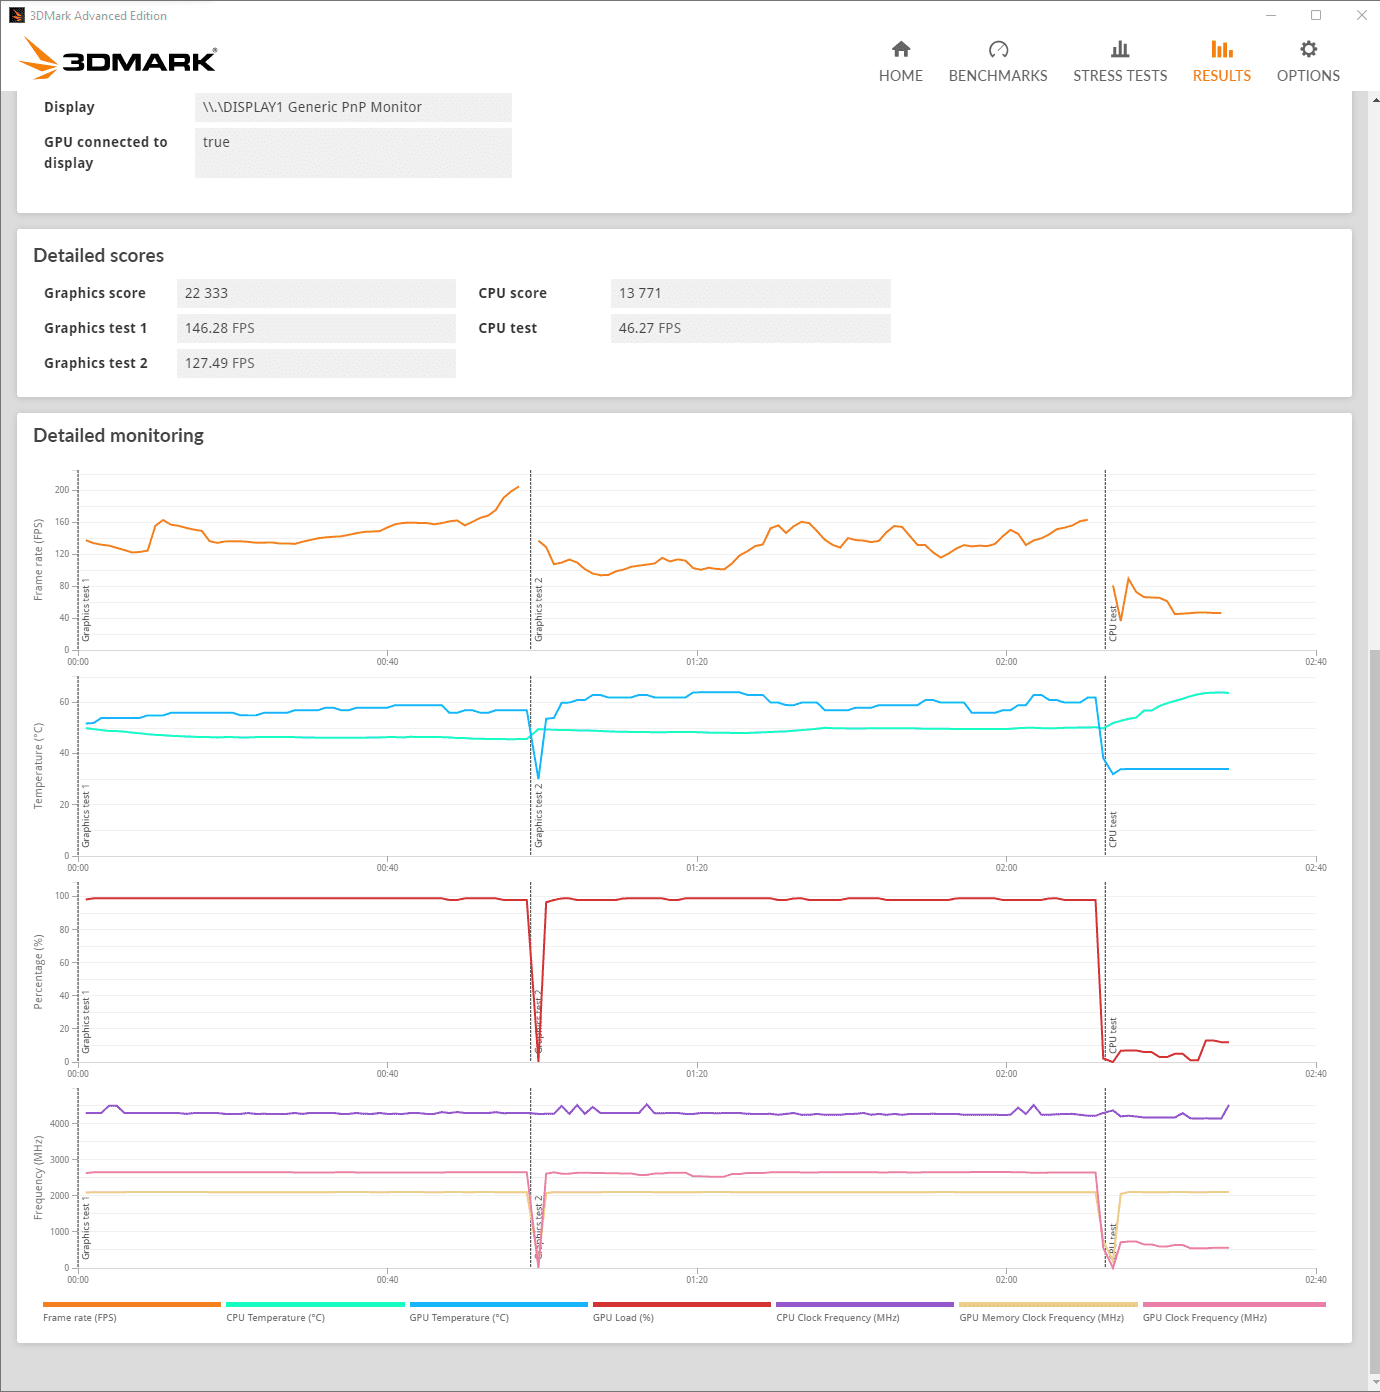The height and width of the screenshot is (1392, 1380).
Task: Click the GPU connected to display value true
Action: point(353,153)
